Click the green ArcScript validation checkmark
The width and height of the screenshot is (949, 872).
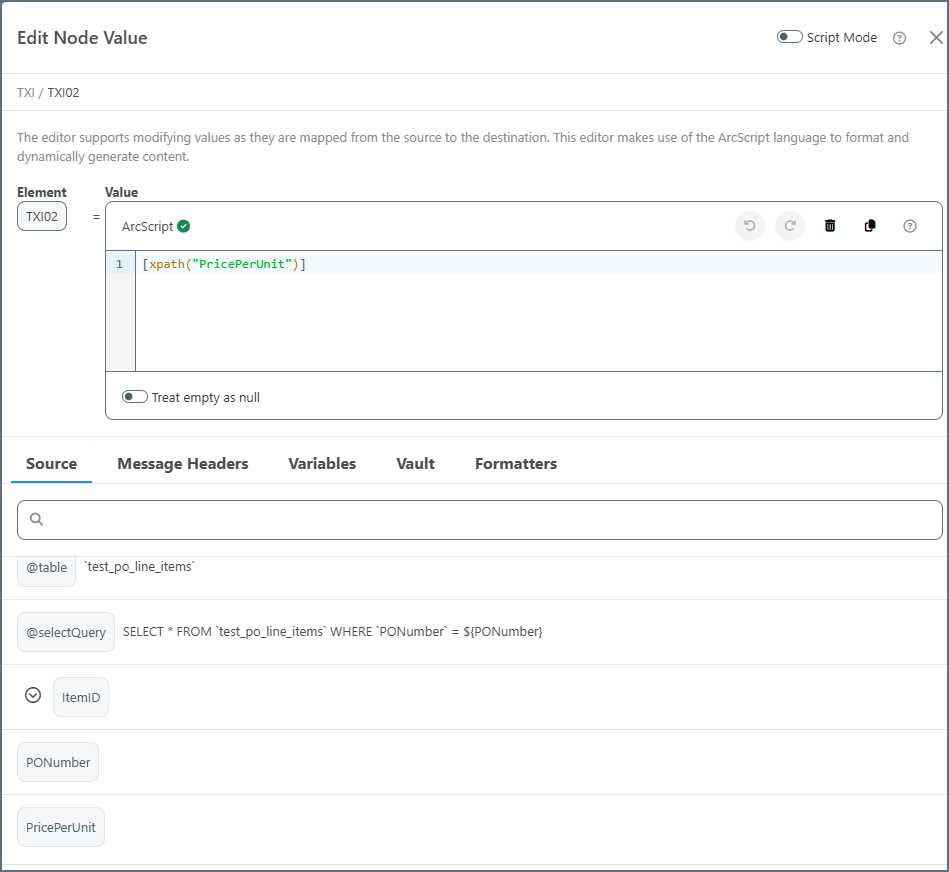click(x=184, y=226)
